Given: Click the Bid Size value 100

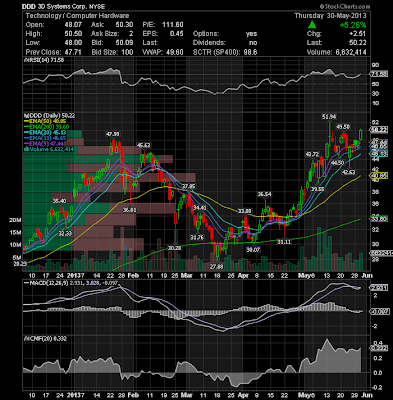Looking at the screenshot, I should tap(127, 52).
